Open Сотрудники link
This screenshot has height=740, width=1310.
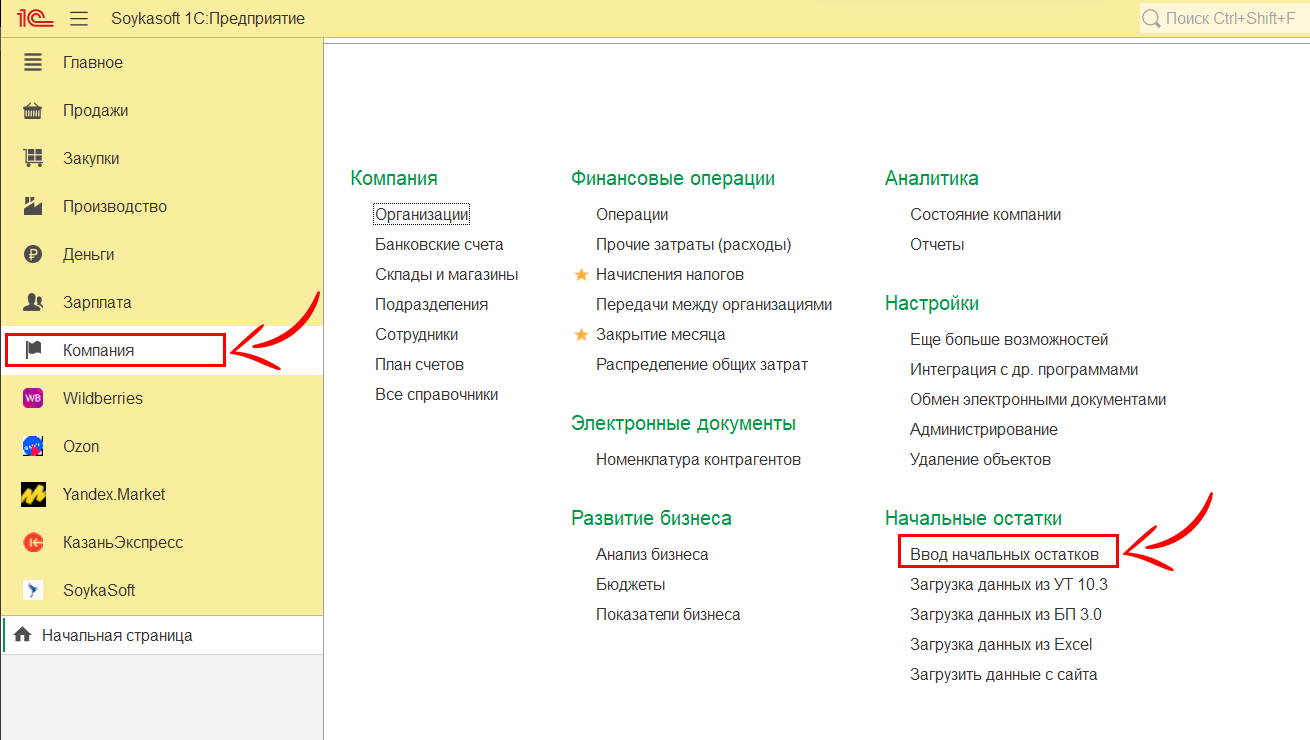coord(416,334)
